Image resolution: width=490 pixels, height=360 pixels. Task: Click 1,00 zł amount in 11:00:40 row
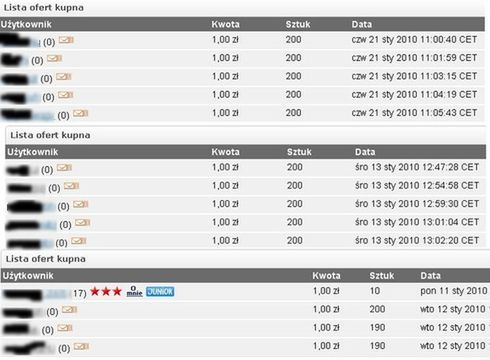click(x=225, y=40)
